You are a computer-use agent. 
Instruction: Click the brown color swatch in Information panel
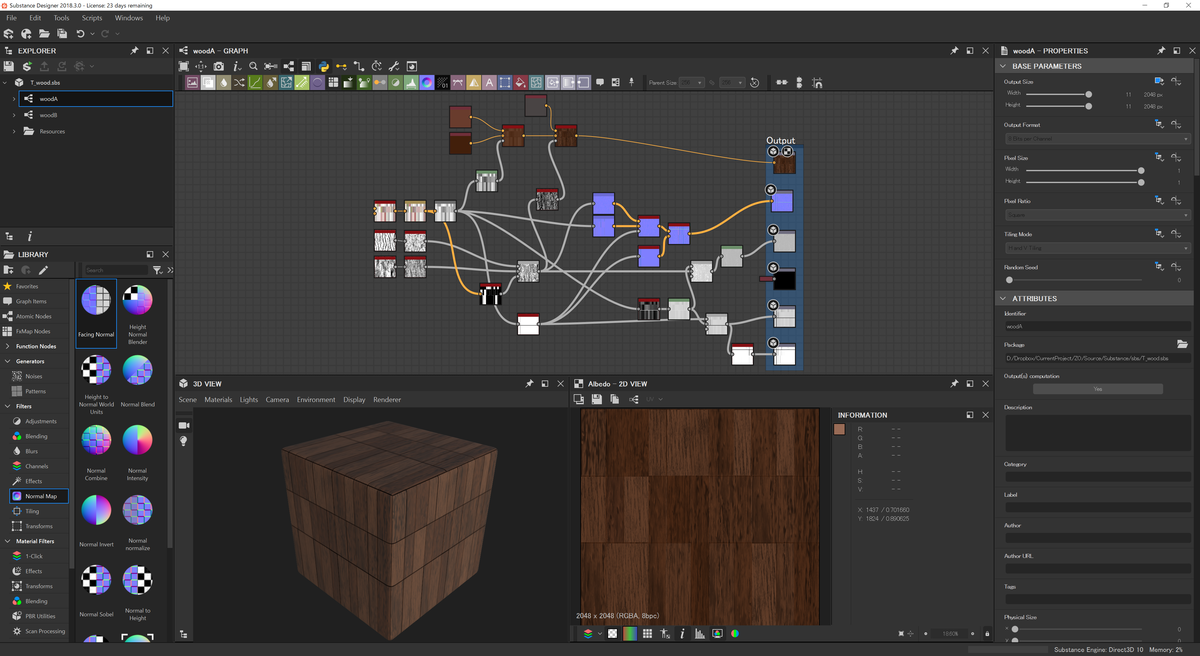tap(840, 429)
